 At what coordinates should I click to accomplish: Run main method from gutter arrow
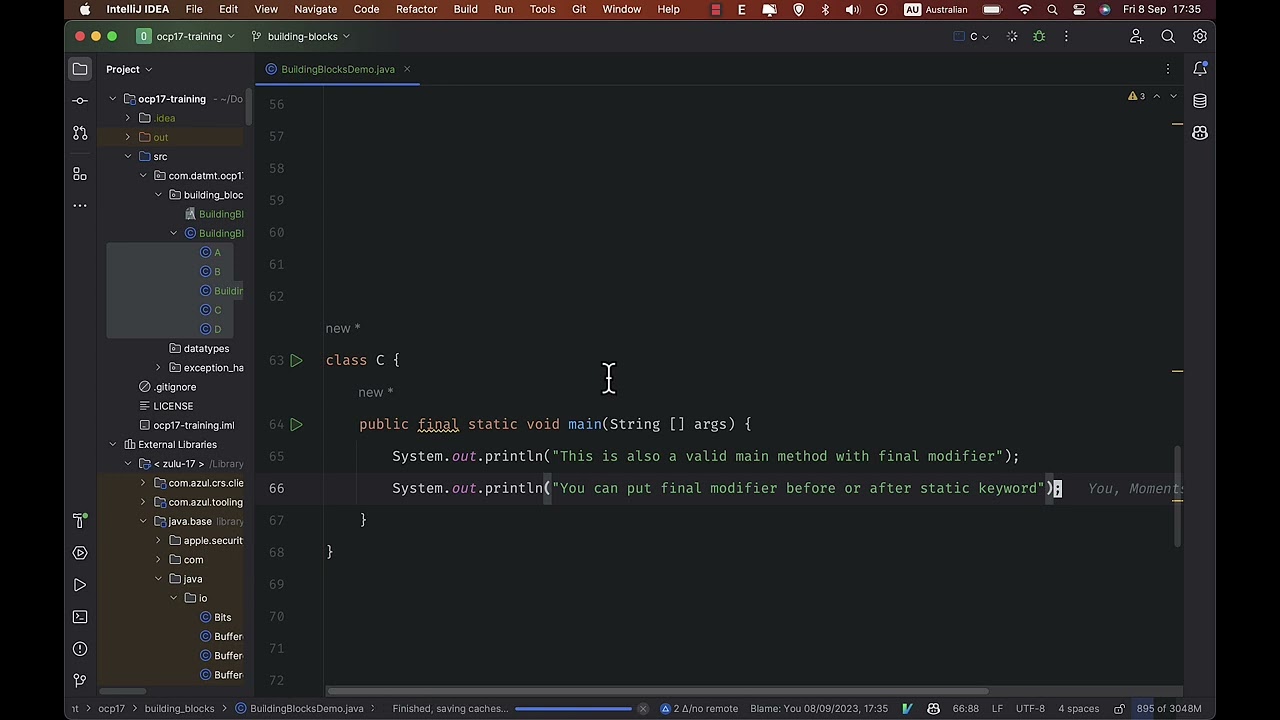[296, 424]
